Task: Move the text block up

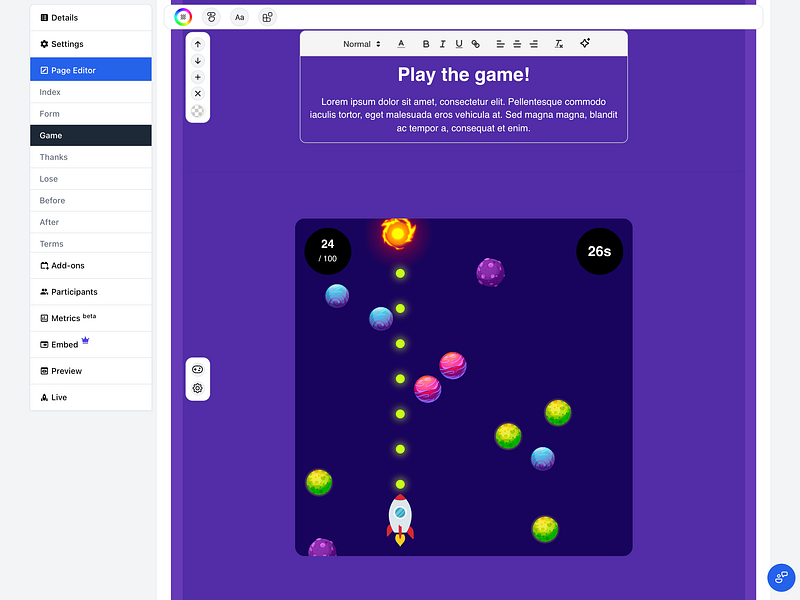Action: (198, 44)
